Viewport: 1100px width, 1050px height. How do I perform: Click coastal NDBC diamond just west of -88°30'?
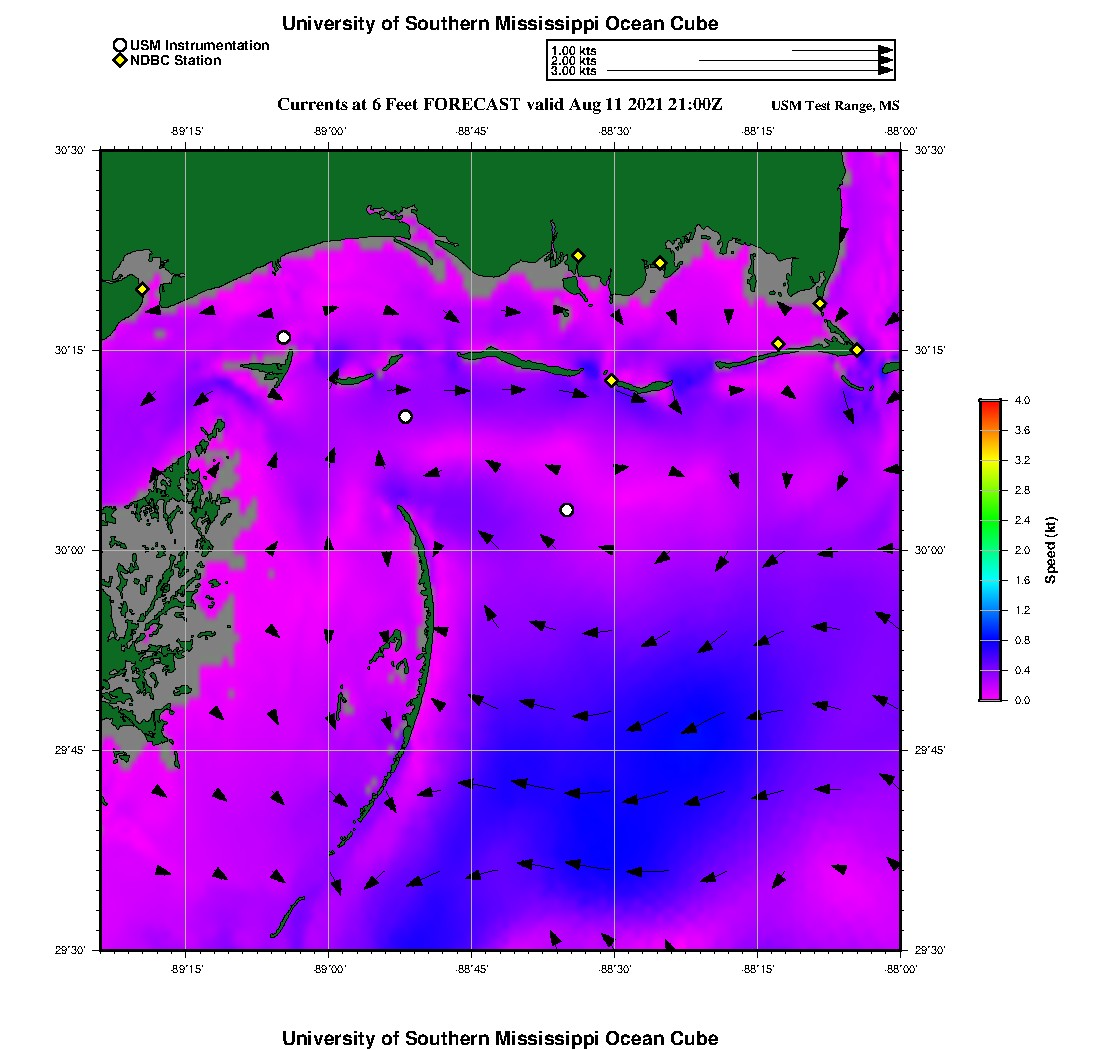click(578, 256)
